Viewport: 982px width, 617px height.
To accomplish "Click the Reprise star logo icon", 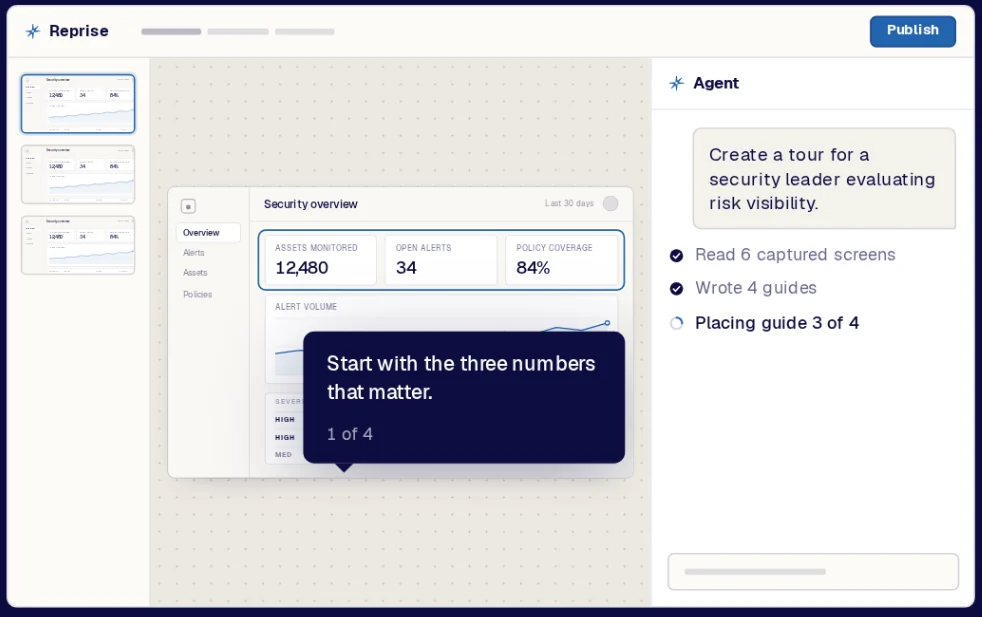I will pyautogui.click(x=33, y=31).
